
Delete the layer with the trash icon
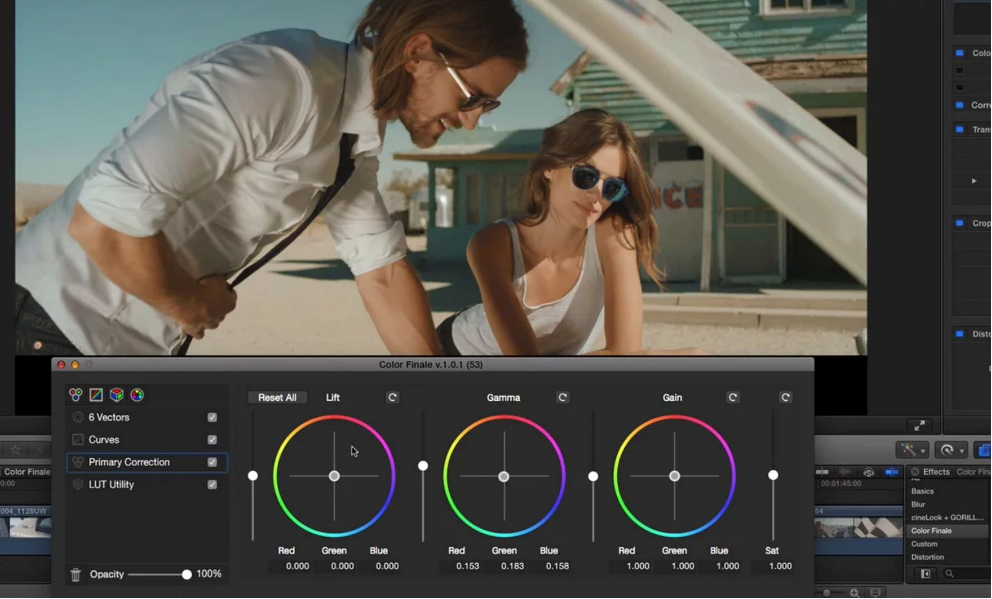(76, 575)
